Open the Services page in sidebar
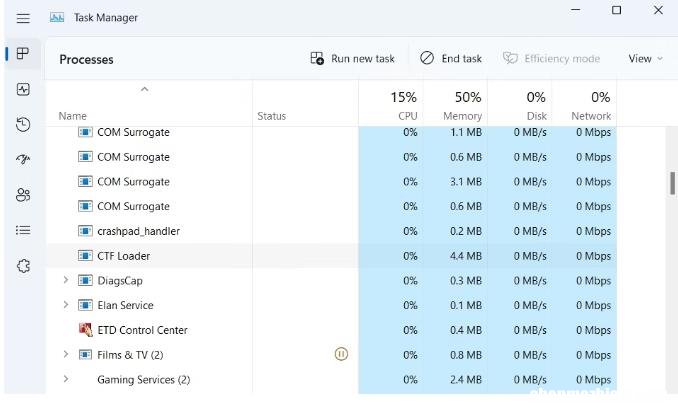Viewport: 678px width, 411px height. (23, 265)
